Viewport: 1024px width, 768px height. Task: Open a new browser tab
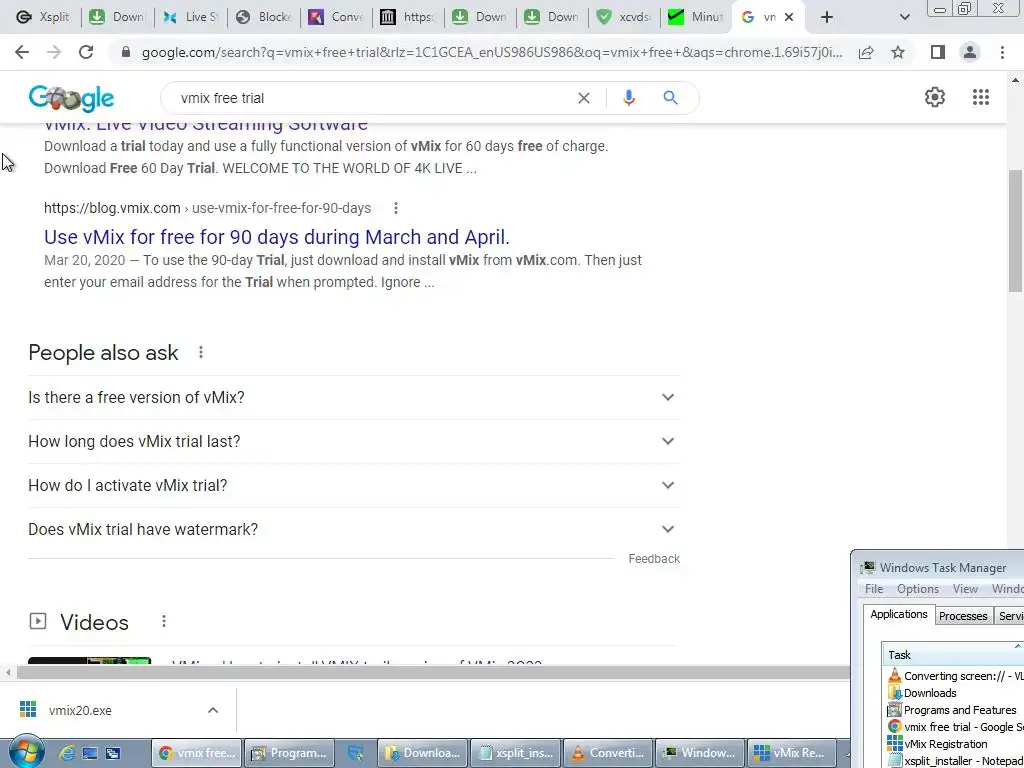[x=827, y=17]
